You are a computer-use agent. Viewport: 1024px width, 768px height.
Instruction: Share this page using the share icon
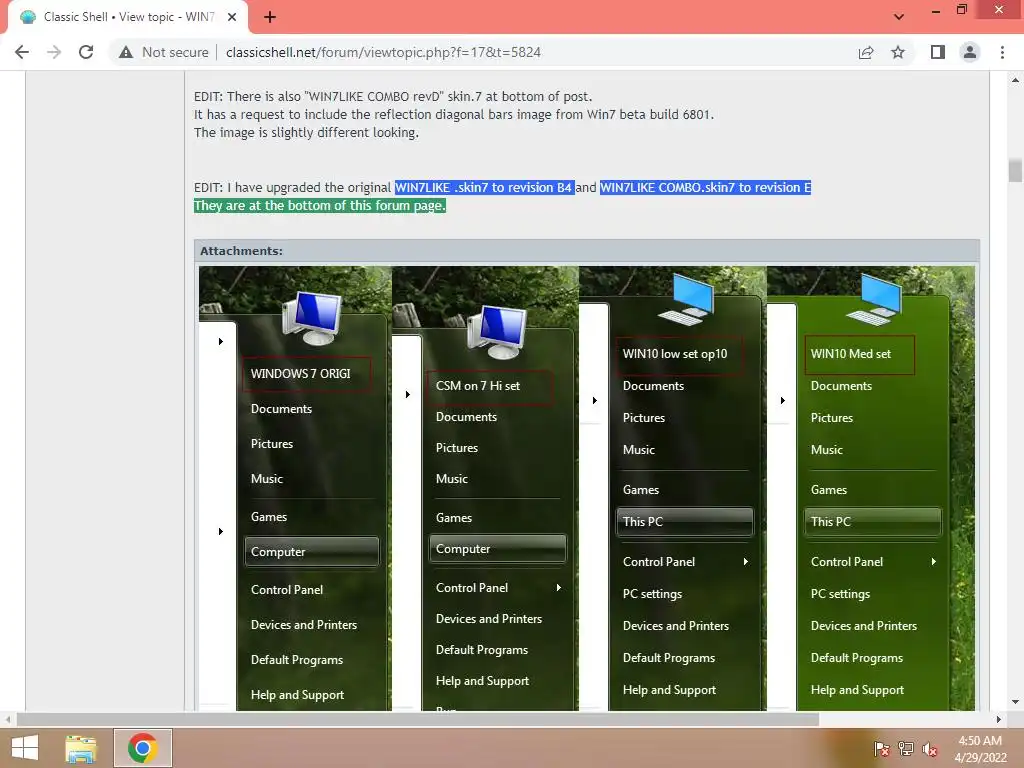[866, 52]
